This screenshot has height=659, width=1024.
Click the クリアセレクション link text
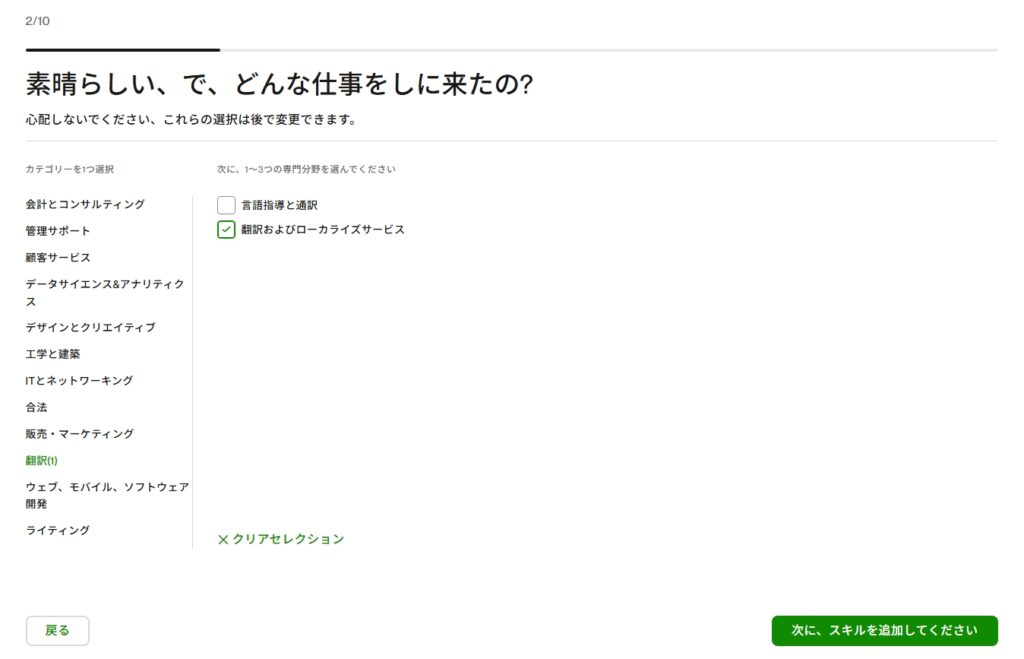tap(288, 539)
